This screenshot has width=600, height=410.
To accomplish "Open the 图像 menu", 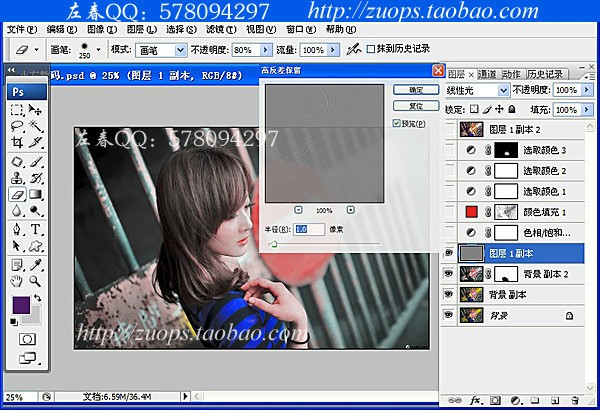I will 102,29.
